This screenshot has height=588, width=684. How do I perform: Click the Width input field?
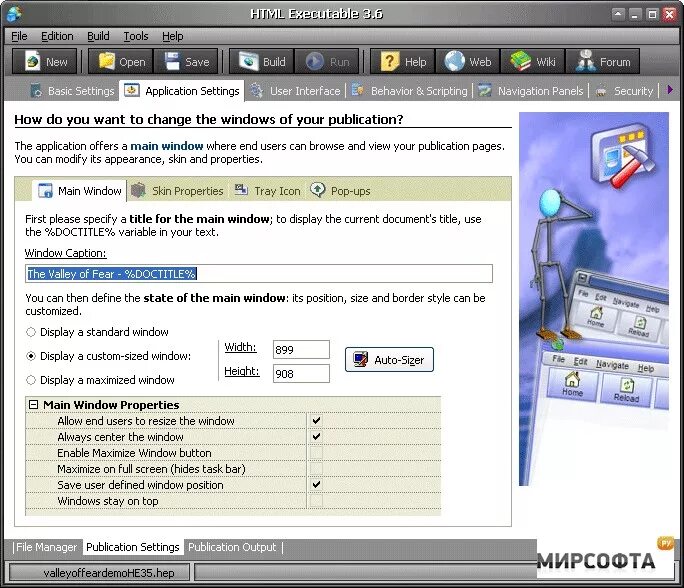(301, 349)
